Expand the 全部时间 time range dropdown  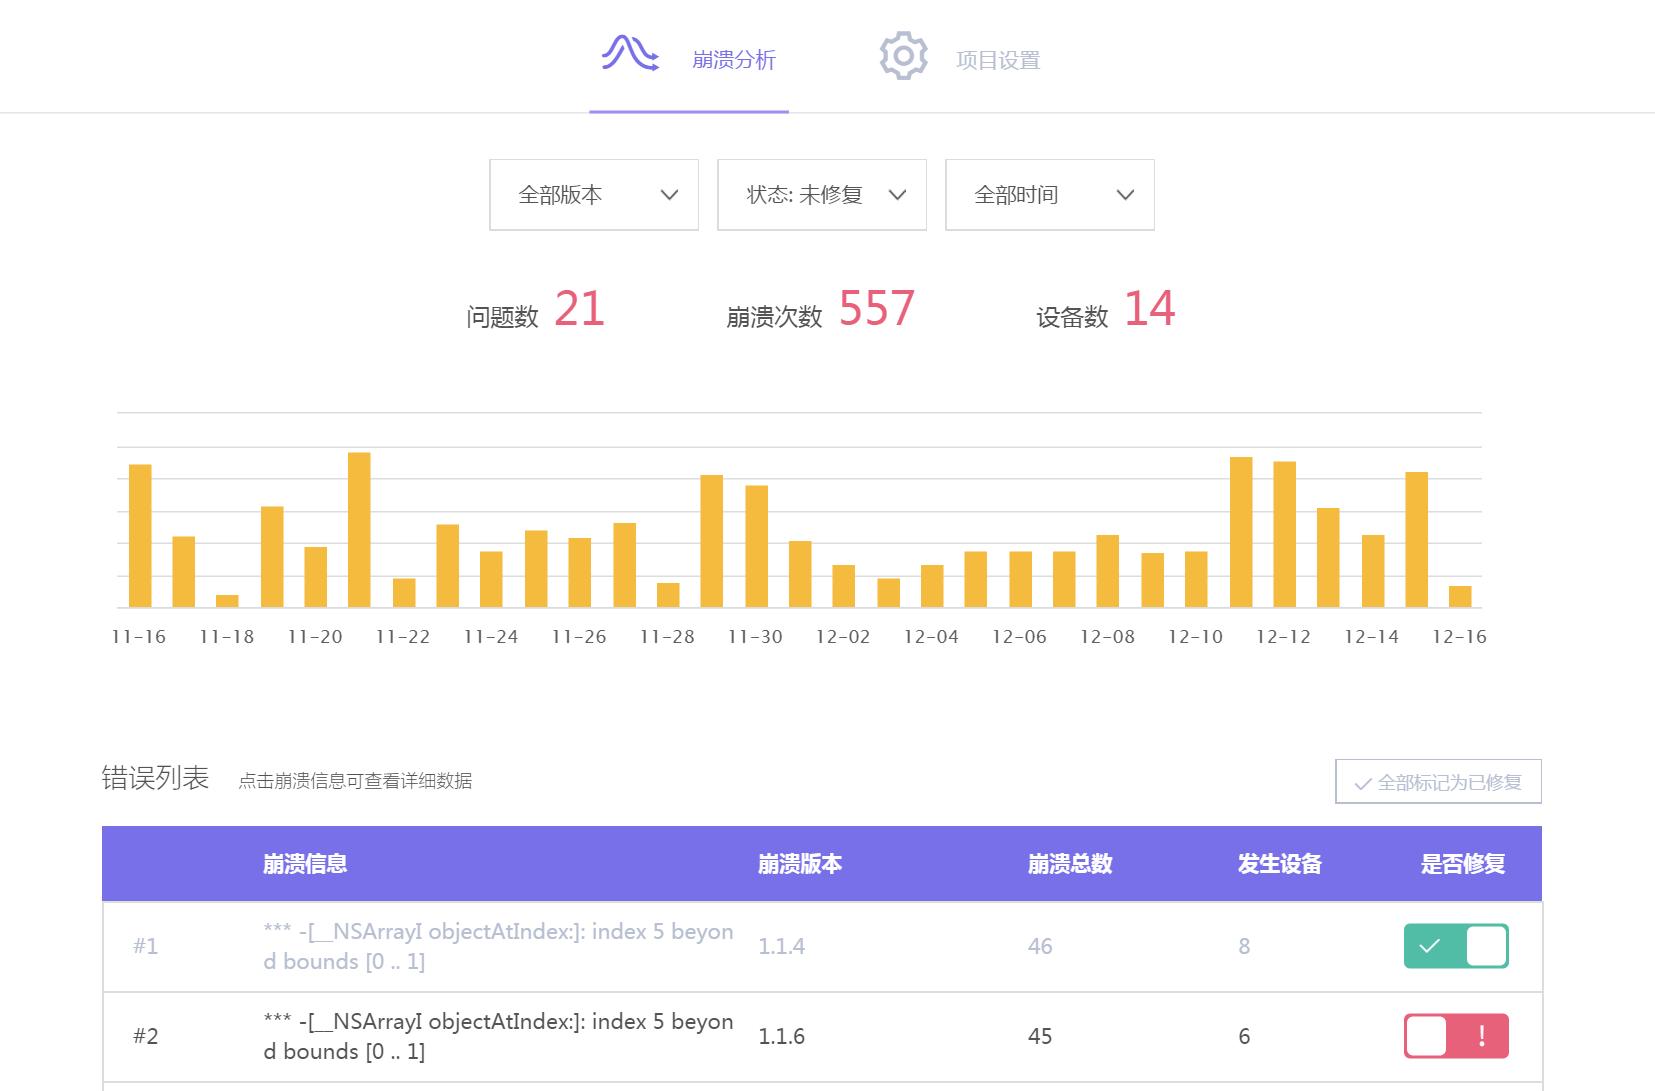[x=1049, y=195]
